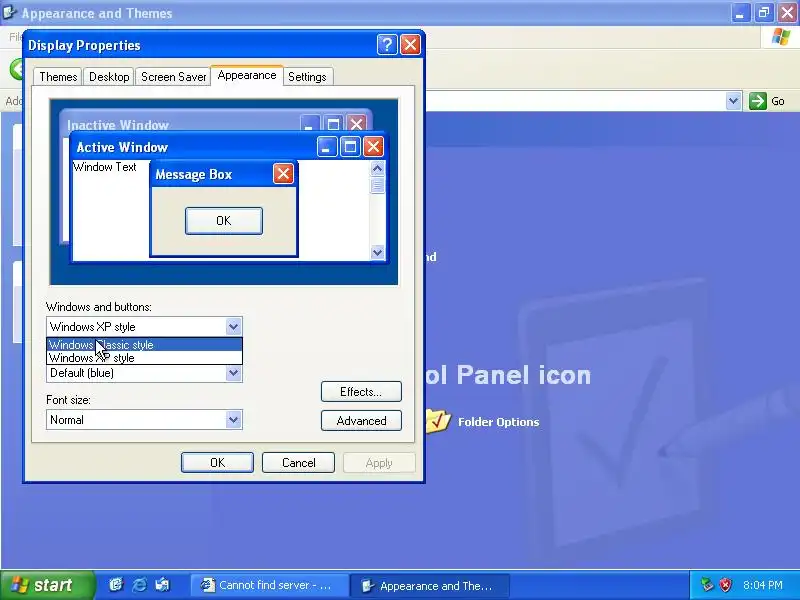The image size is (800, 600).
Task: Switch to the Desktop tab
Action: pos(109,77)
